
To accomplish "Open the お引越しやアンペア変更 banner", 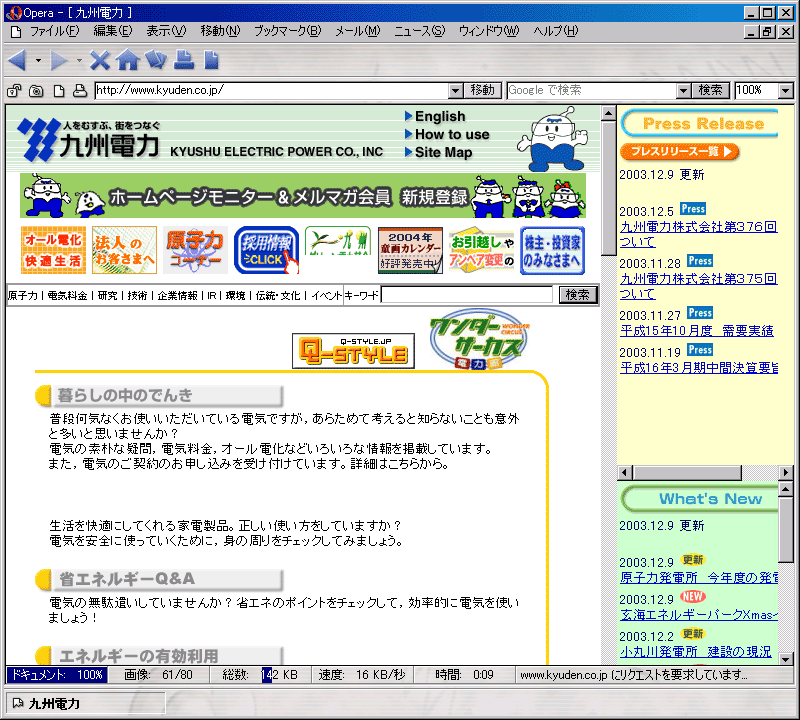I will [x=482, y=250].
